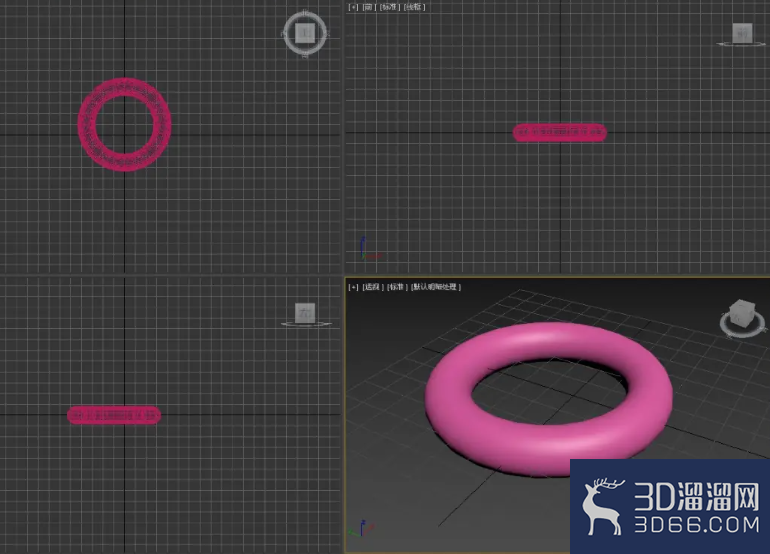Image resolution: width=770 pixels, height=554 pixels.
Task: Click the axis tripod in the perspective viewport
Action: click(362, 529)
